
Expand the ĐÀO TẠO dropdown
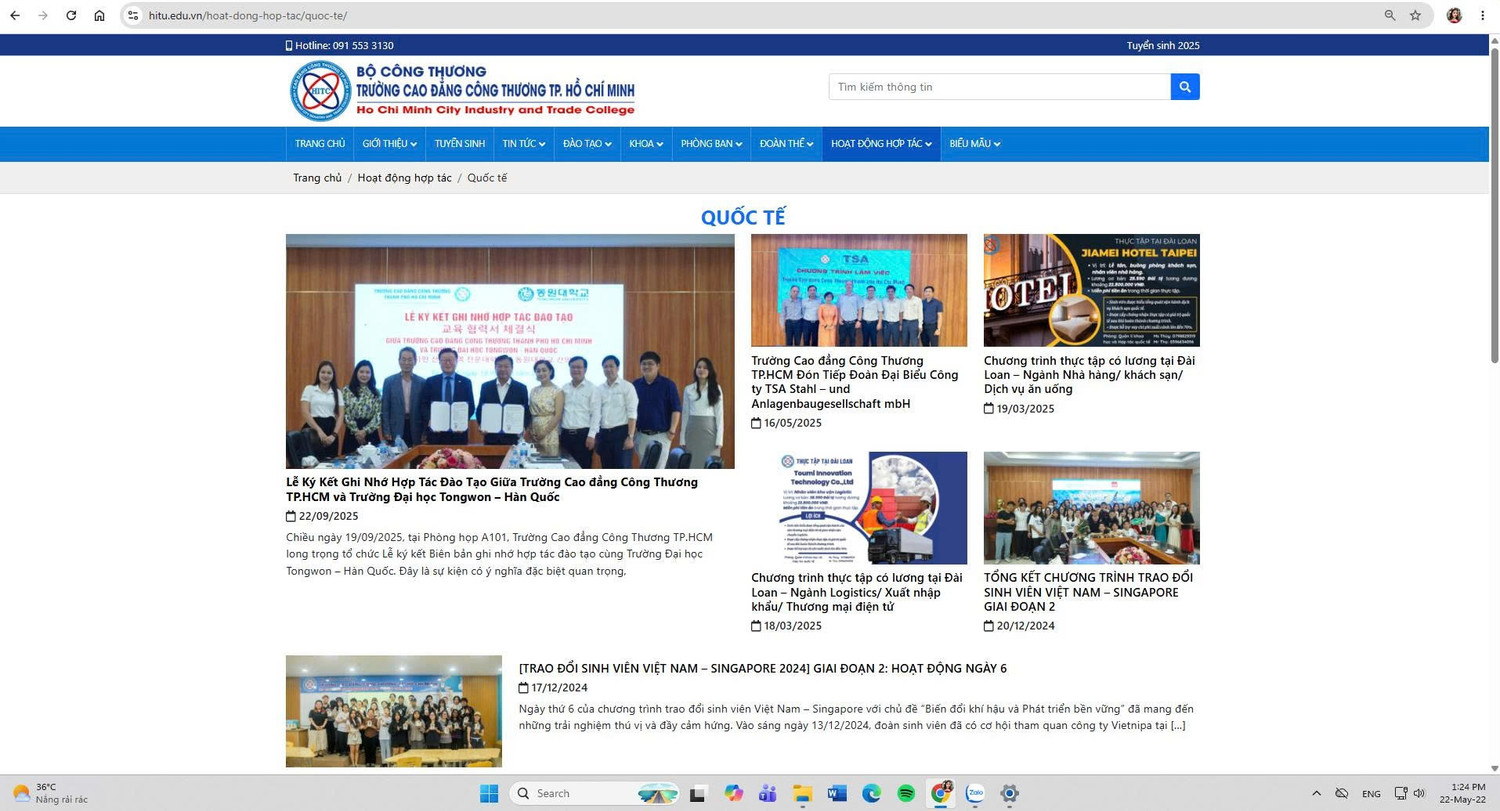point(587,144)
